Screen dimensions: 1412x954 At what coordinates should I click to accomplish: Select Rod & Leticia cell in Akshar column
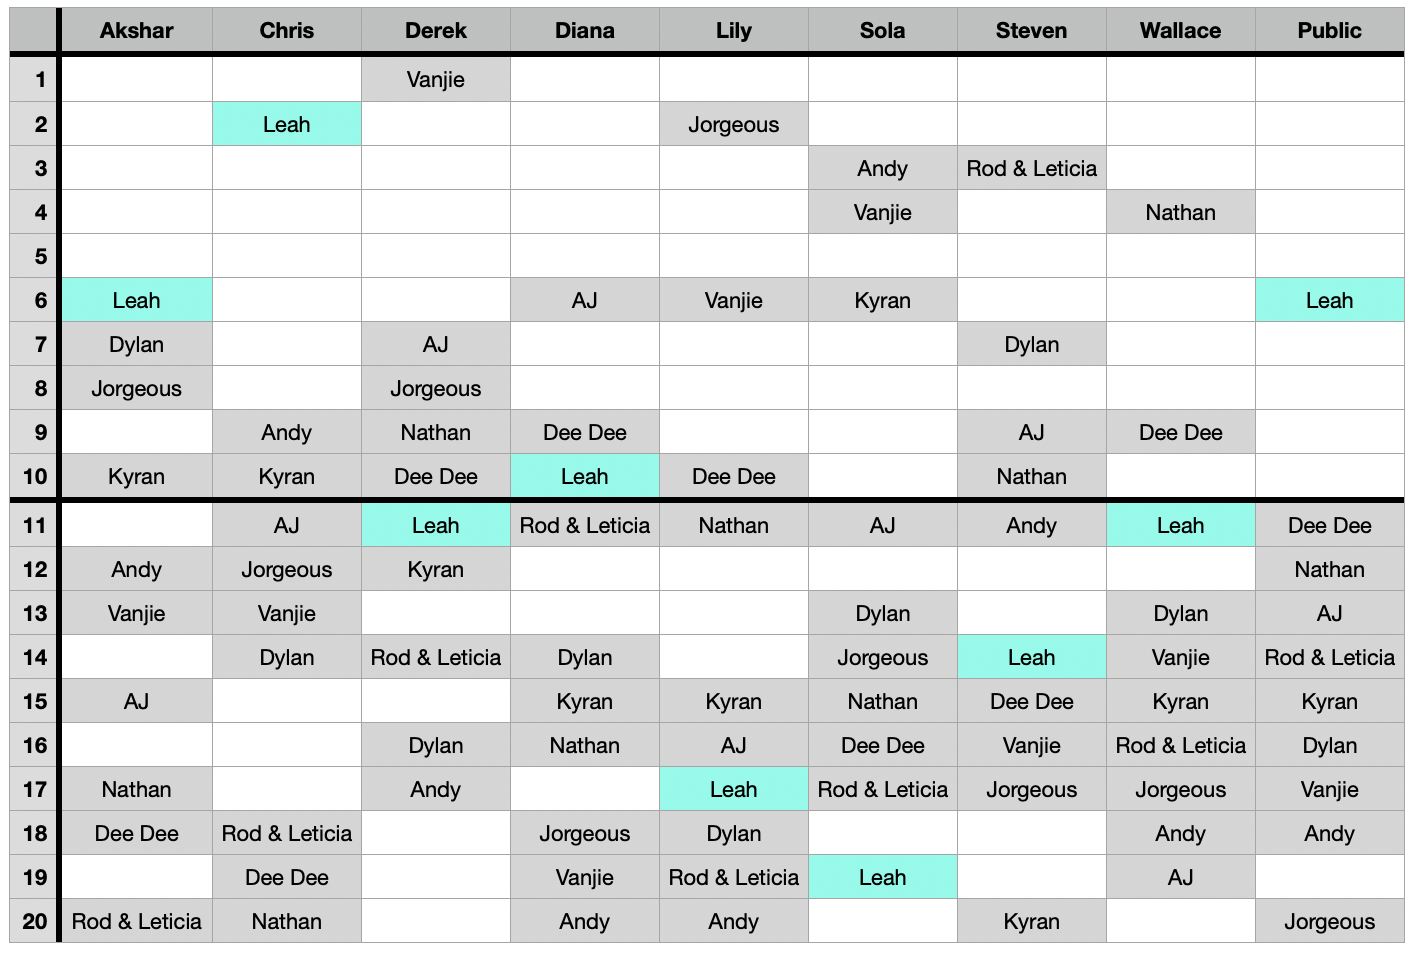coord(137,921)
